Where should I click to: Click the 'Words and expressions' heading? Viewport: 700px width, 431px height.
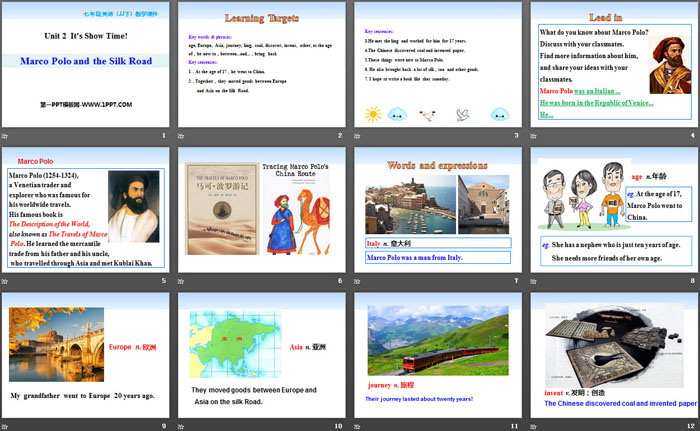[x=438, y=165]
